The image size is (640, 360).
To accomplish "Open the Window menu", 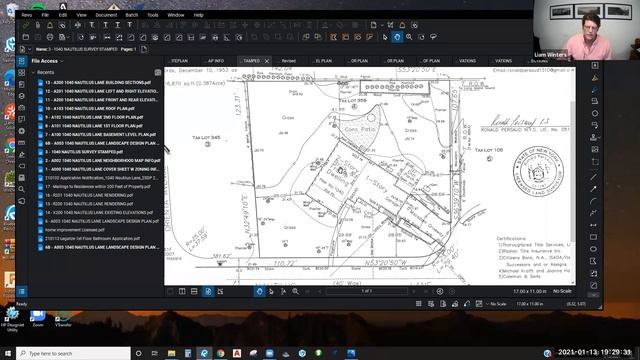I will (176, 15).
